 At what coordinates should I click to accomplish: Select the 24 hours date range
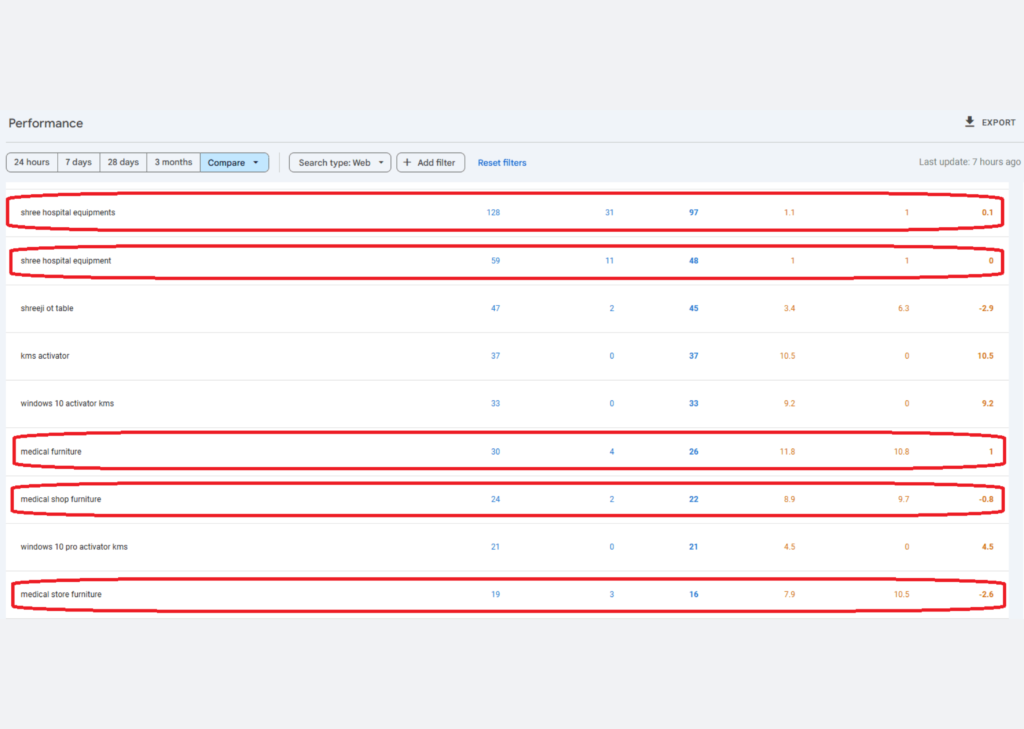coord(32,162)
